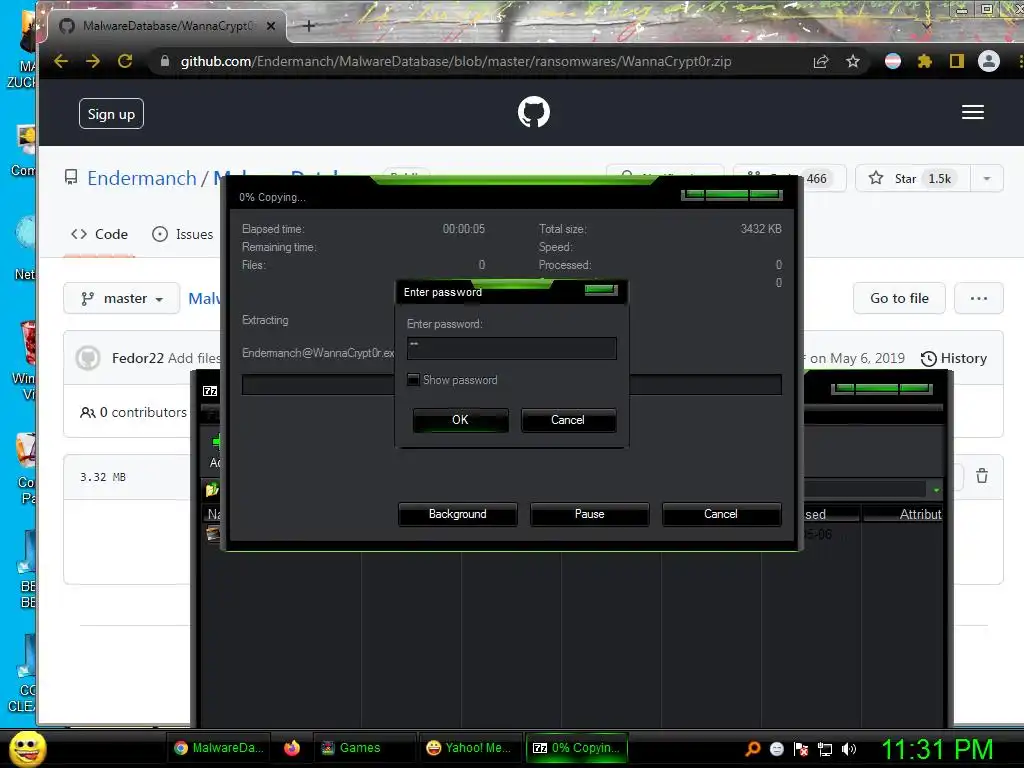Switch to 0% Copying taskbar item
The height and width of the screenshot is (768, 1024).
tap(577, 748)
